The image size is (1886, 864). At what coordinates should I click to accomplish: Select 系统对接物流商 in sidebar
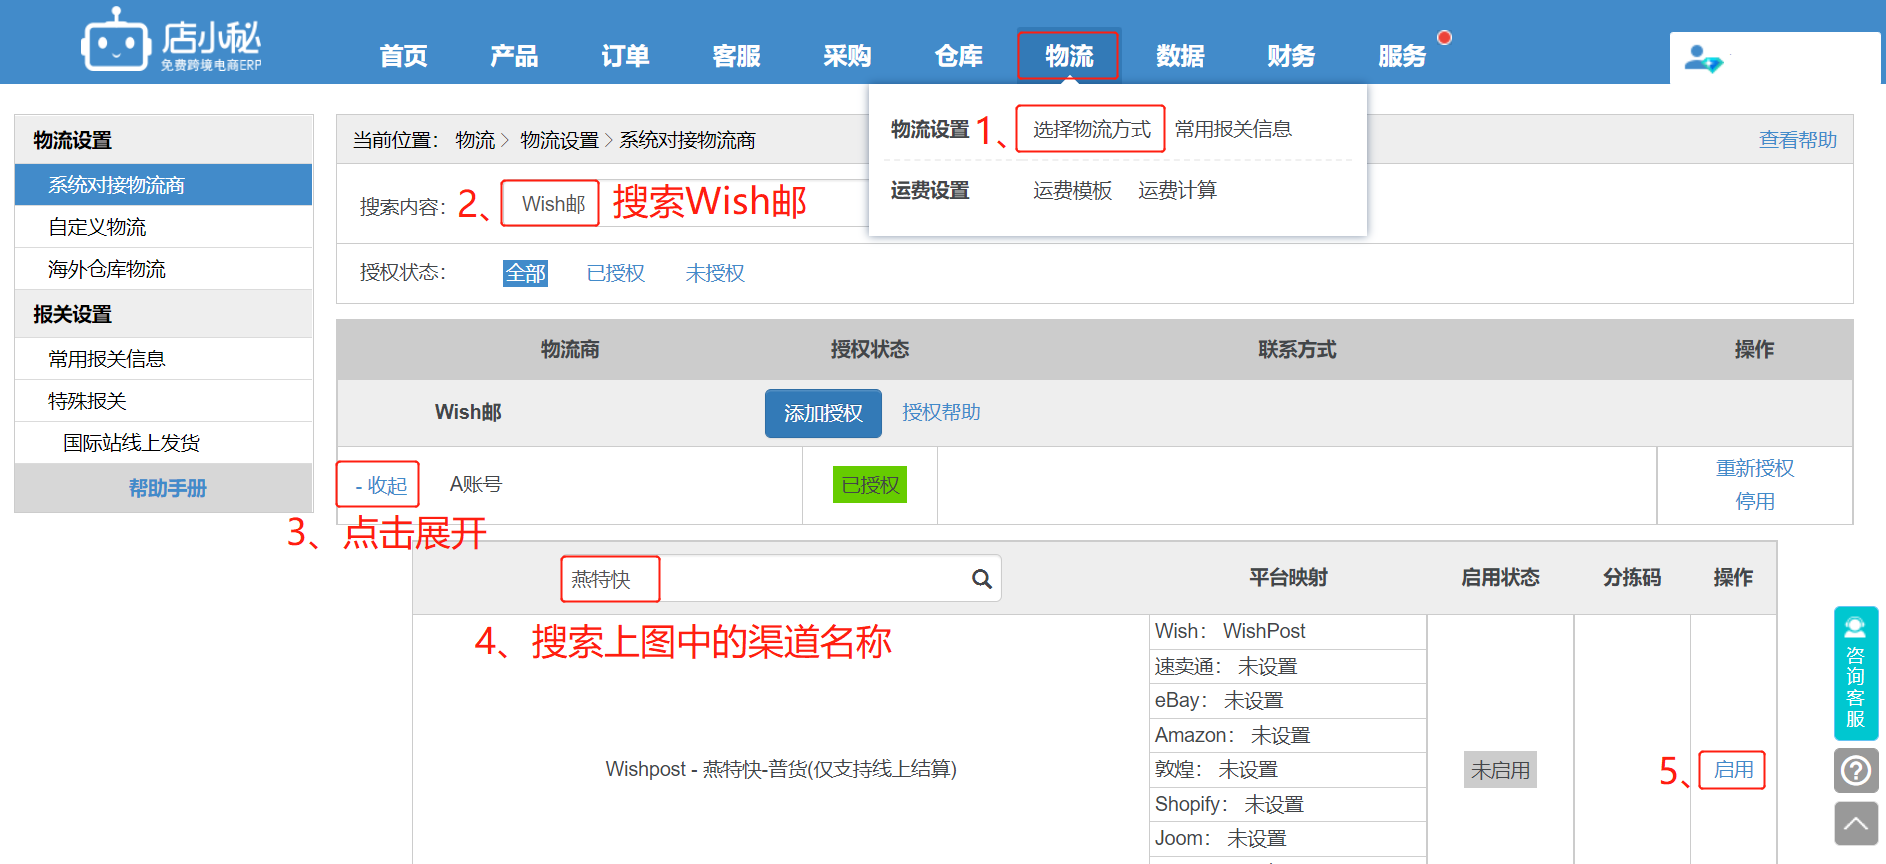(164, 185)
